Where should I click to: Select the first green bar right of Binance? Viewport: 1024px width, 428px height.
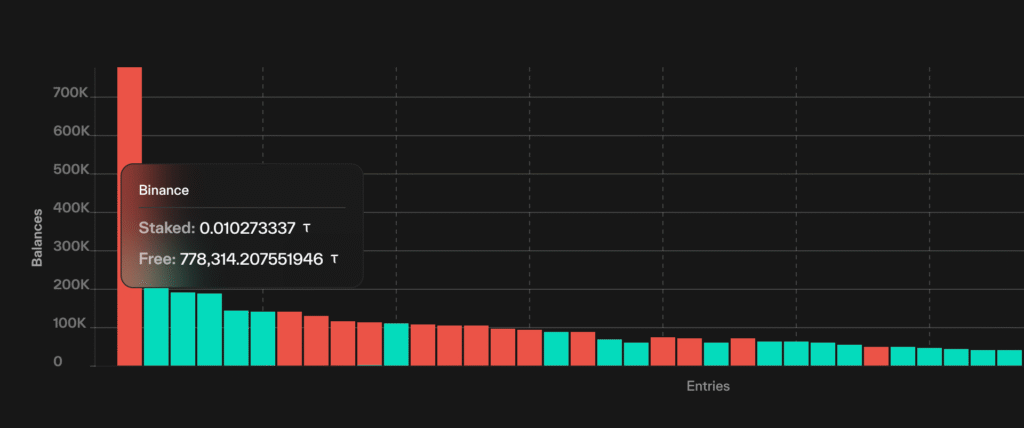[156, 326]
